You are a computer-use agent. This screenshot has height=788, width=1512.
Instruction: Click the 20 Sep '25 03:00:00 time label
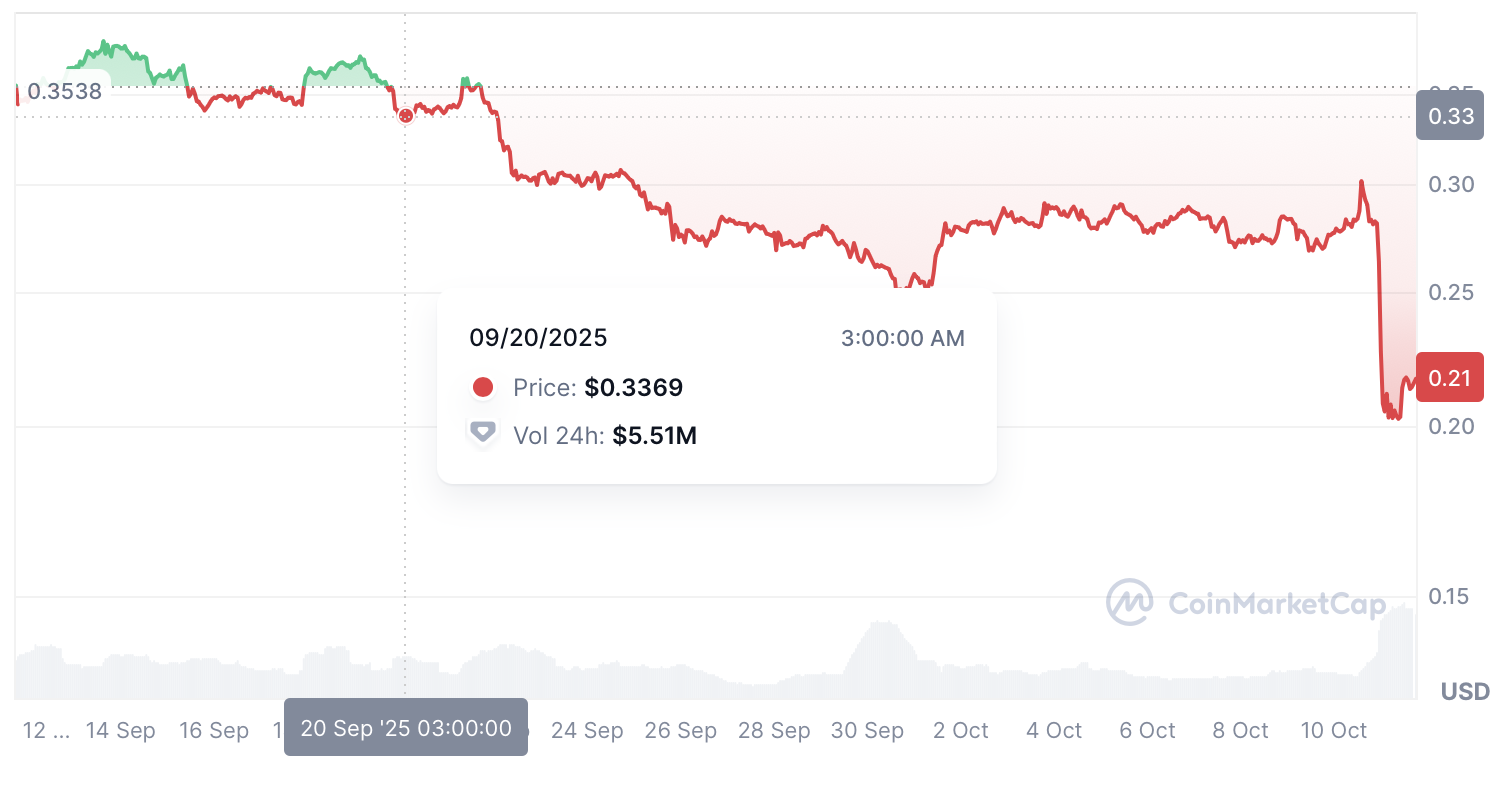(406, 728)
